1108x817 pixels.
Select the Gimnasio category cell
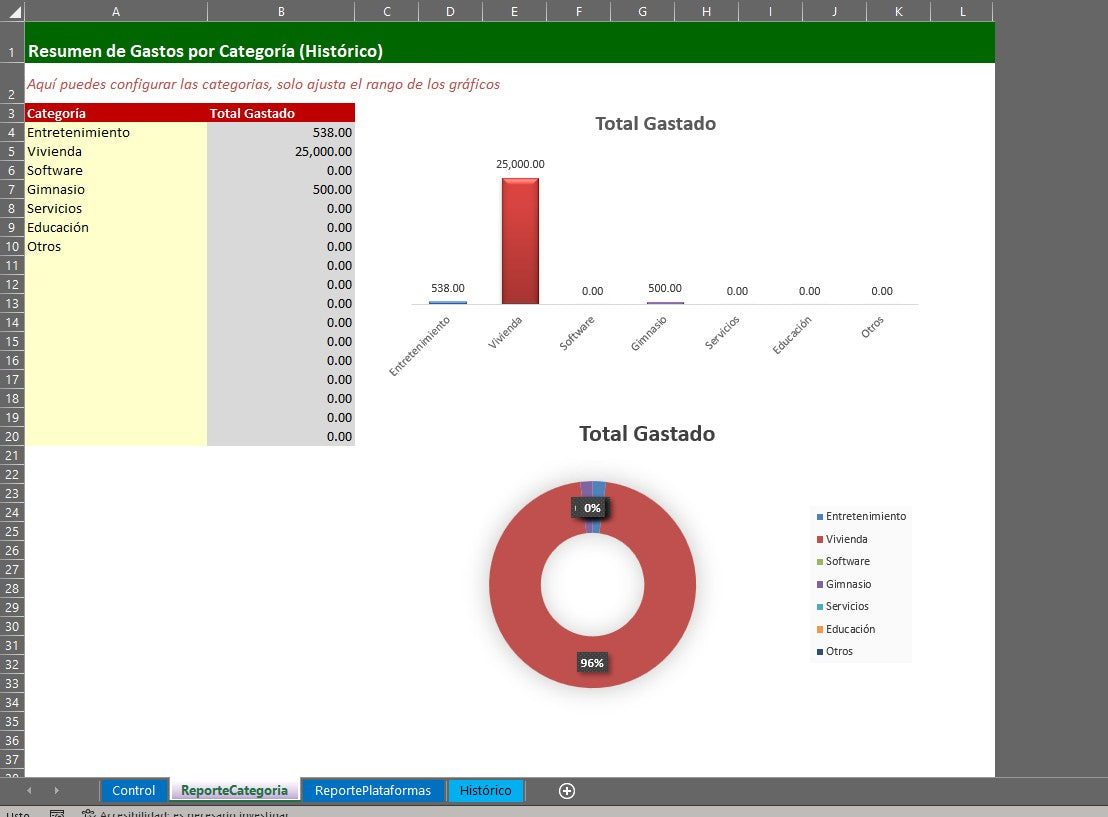(116, 189)
